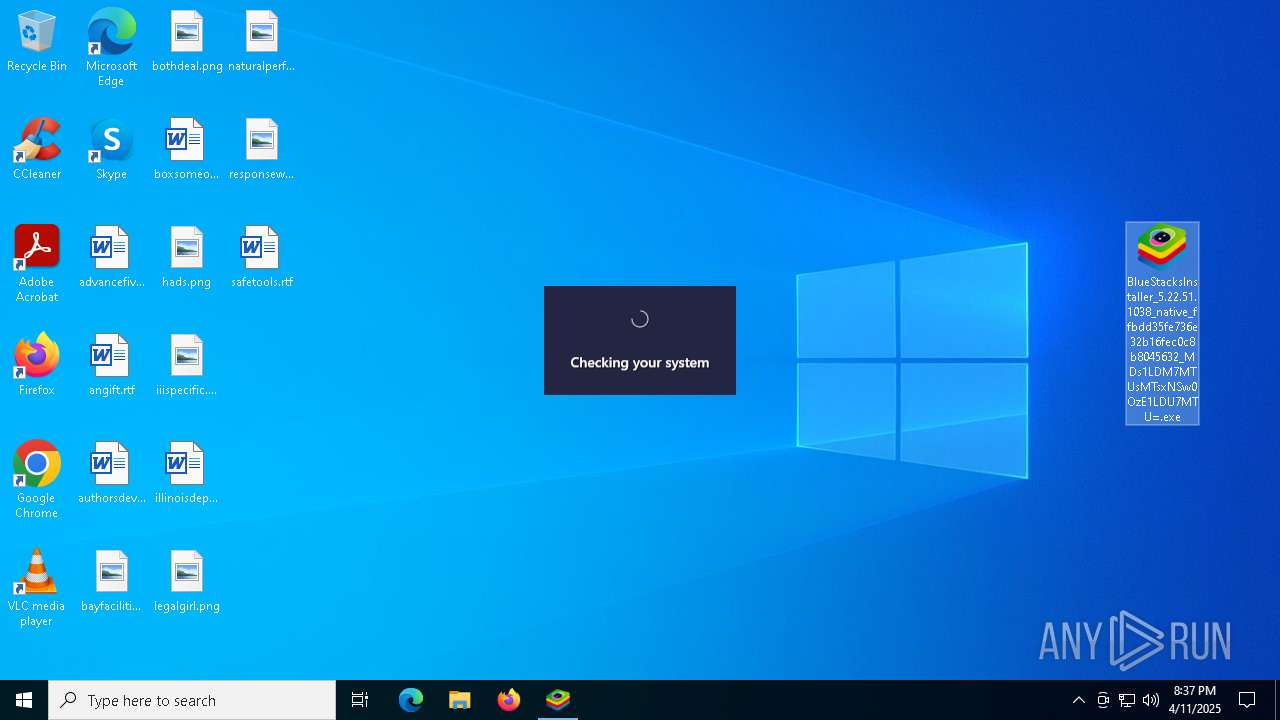Viewport: 1280px width, 720px height.
Task: Open the Windows Start menu
Action: click(x=24, y=700)
